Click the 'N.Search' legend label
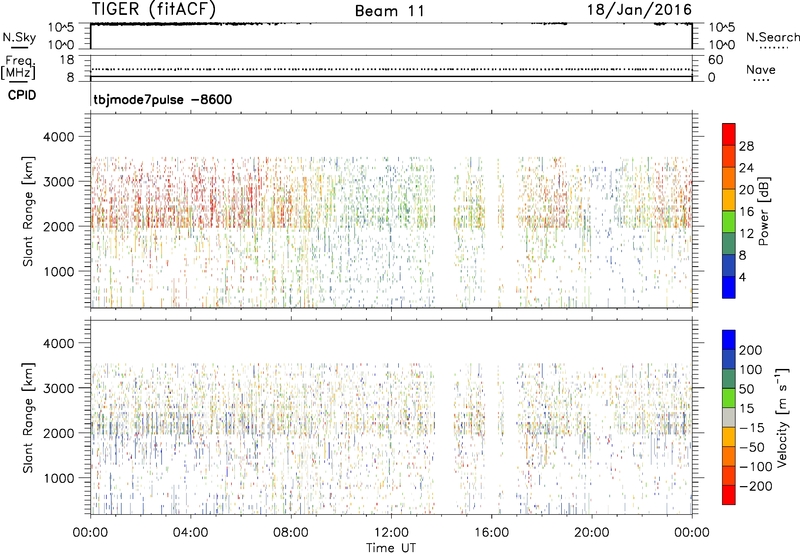Viewport: 800px width, 554px height. point(773,37)
